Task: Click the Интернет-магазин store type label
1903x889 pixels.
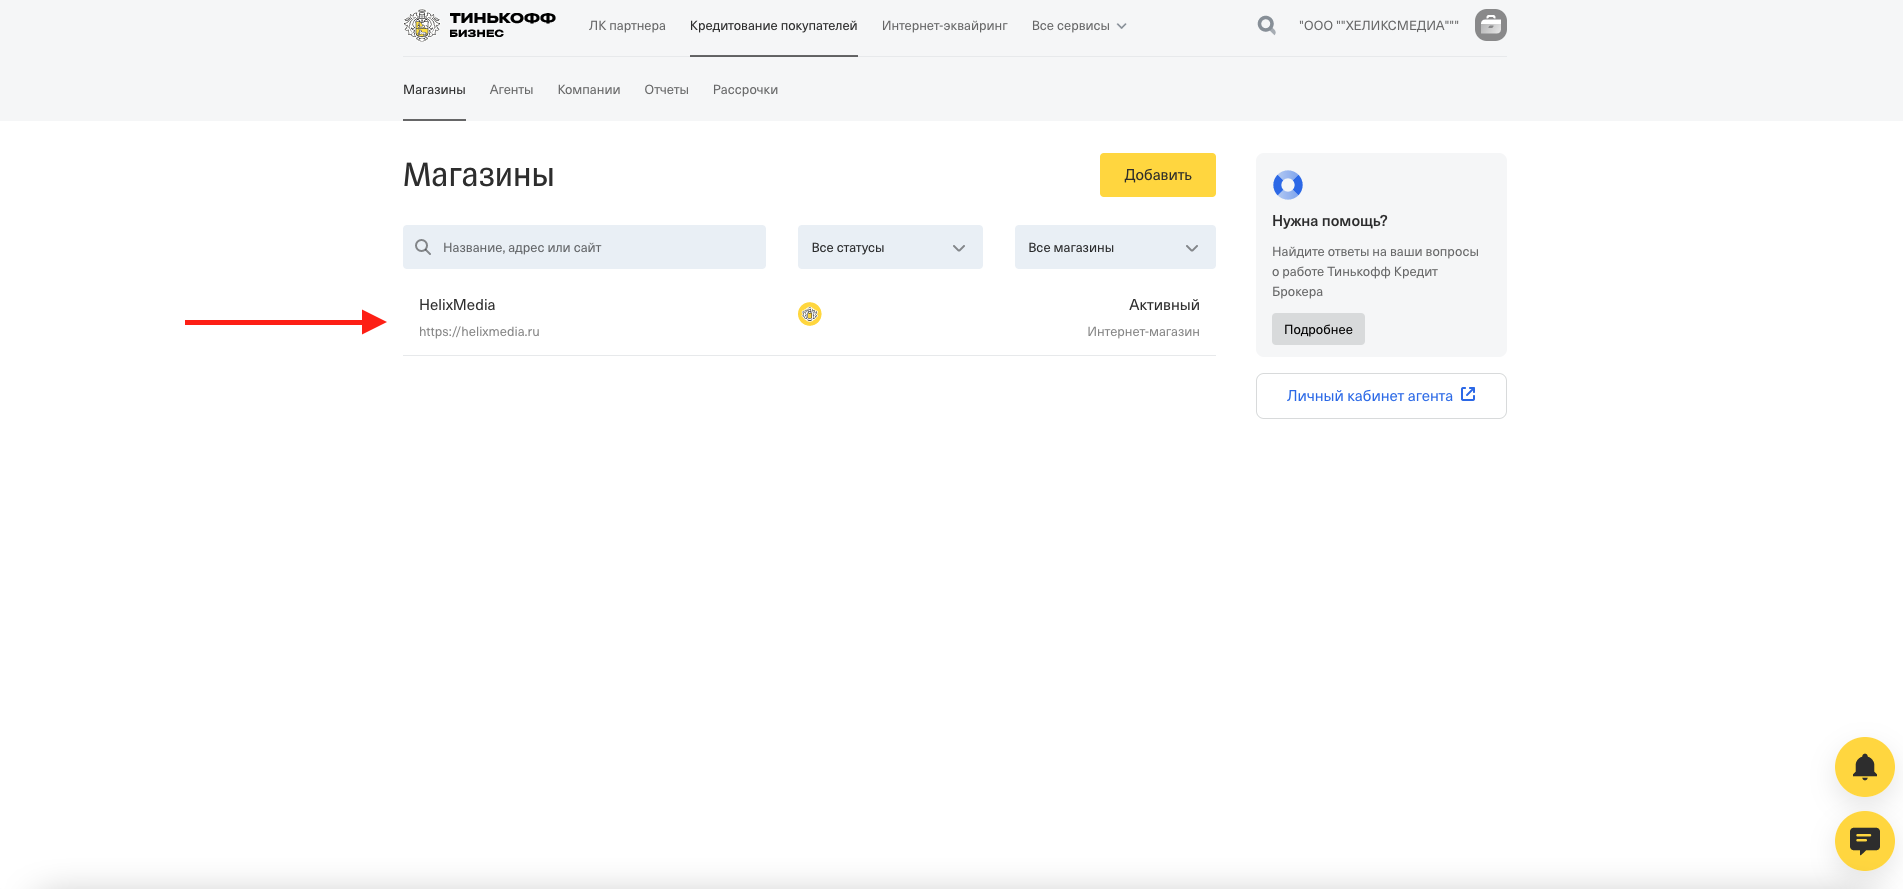Action: click(1143, 332)
